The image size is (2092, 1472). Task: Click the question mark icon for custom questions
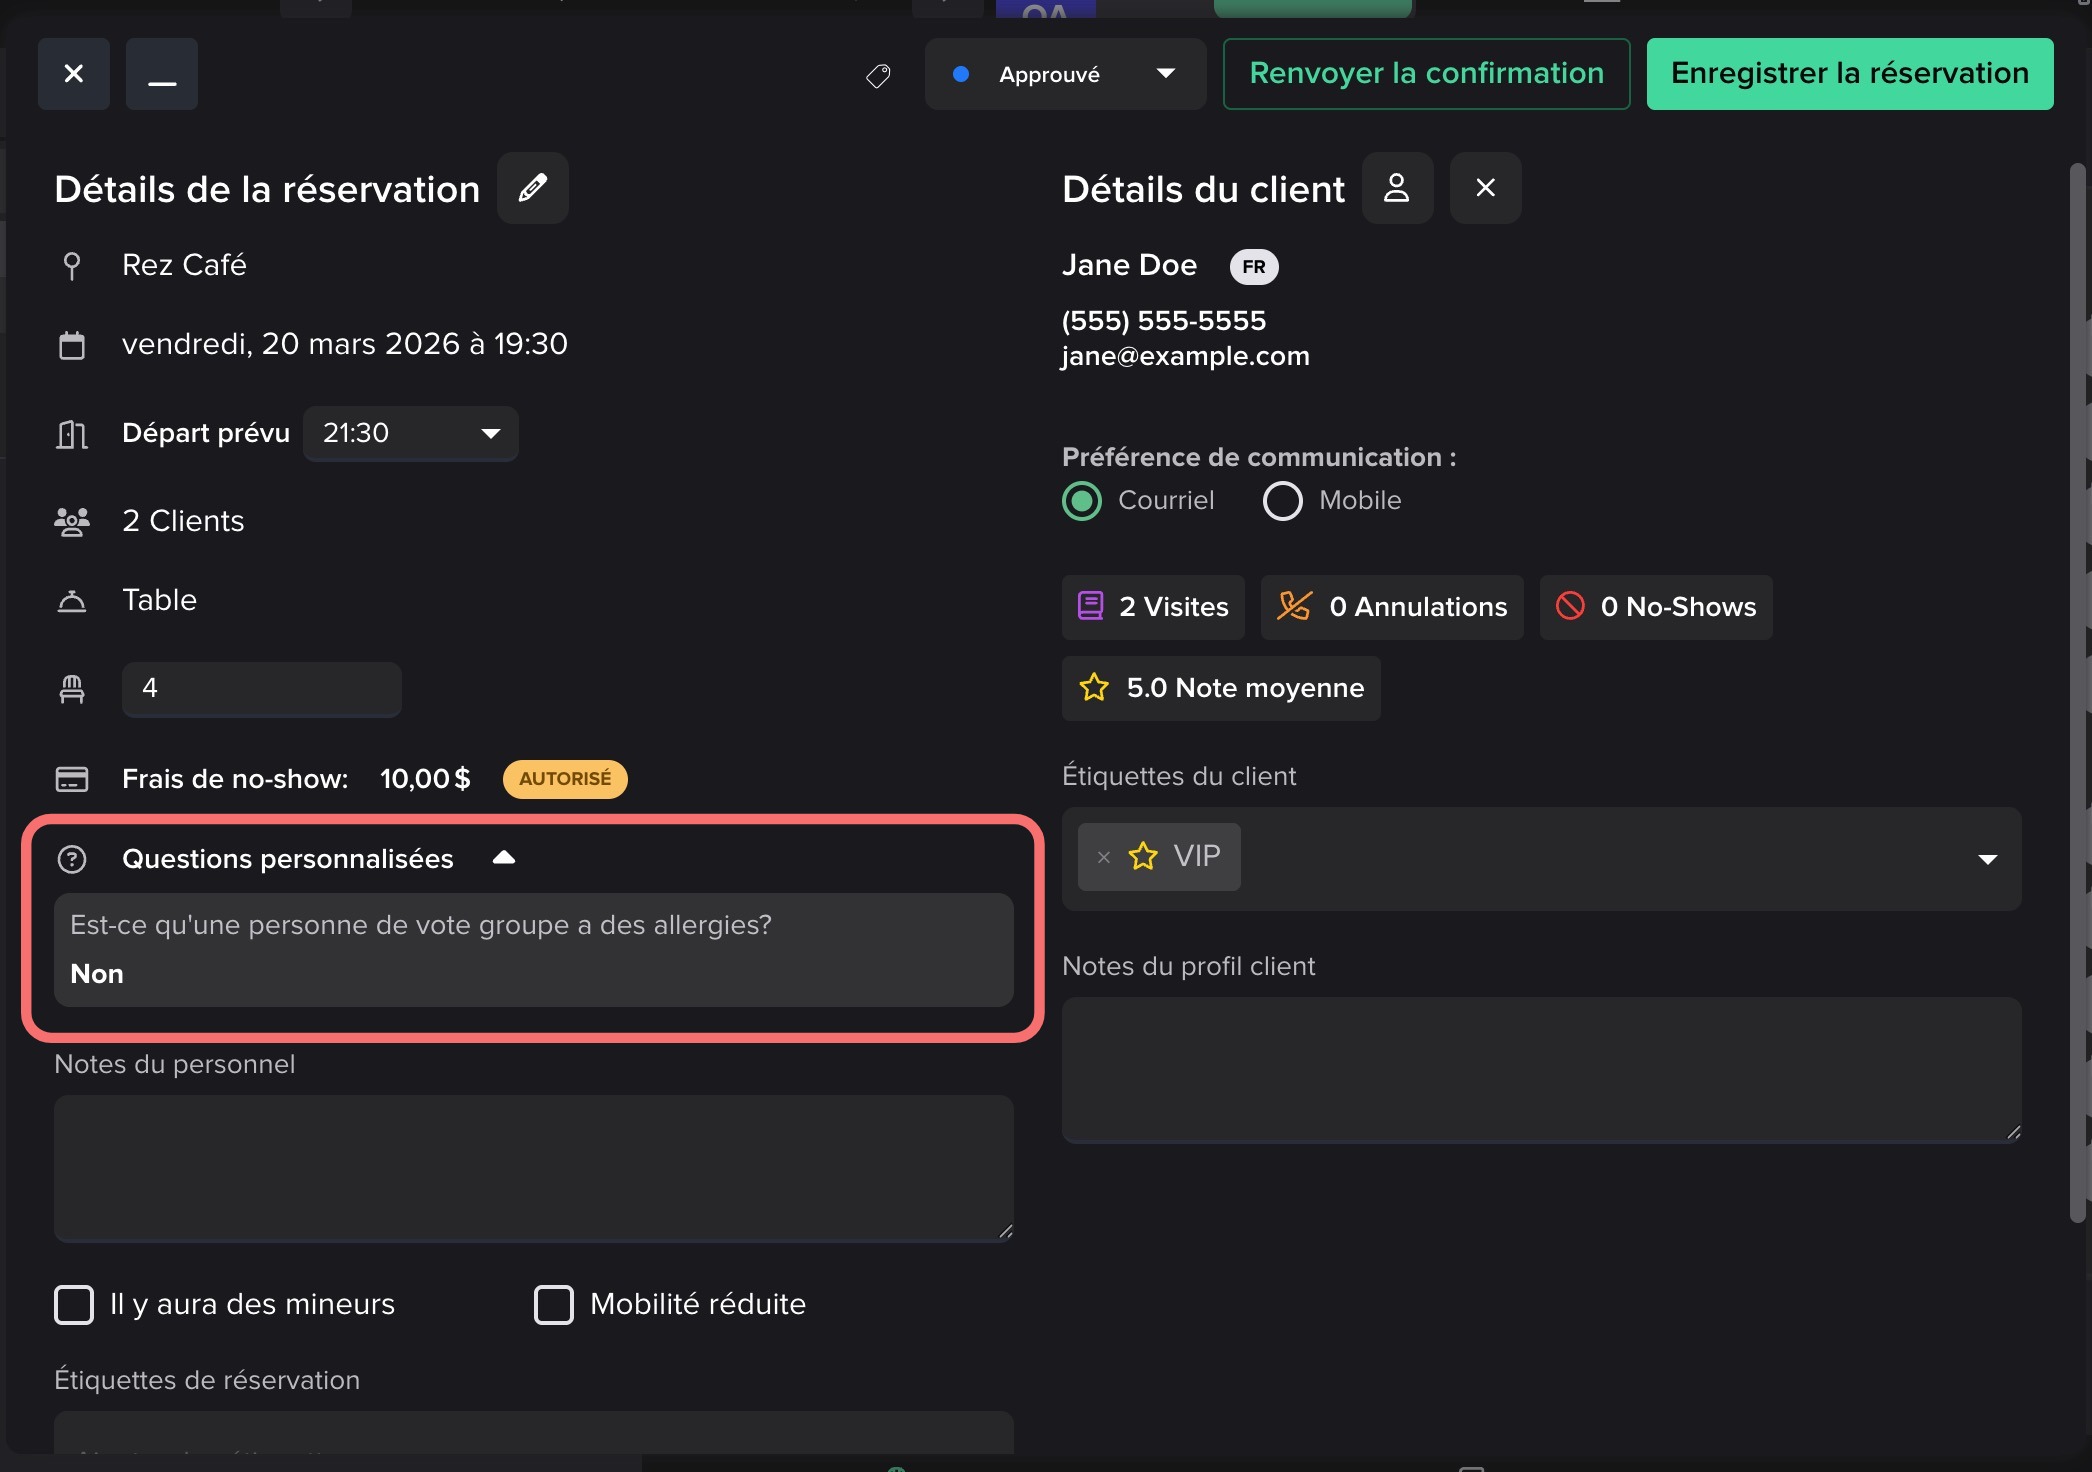click(x=72, y=859)
